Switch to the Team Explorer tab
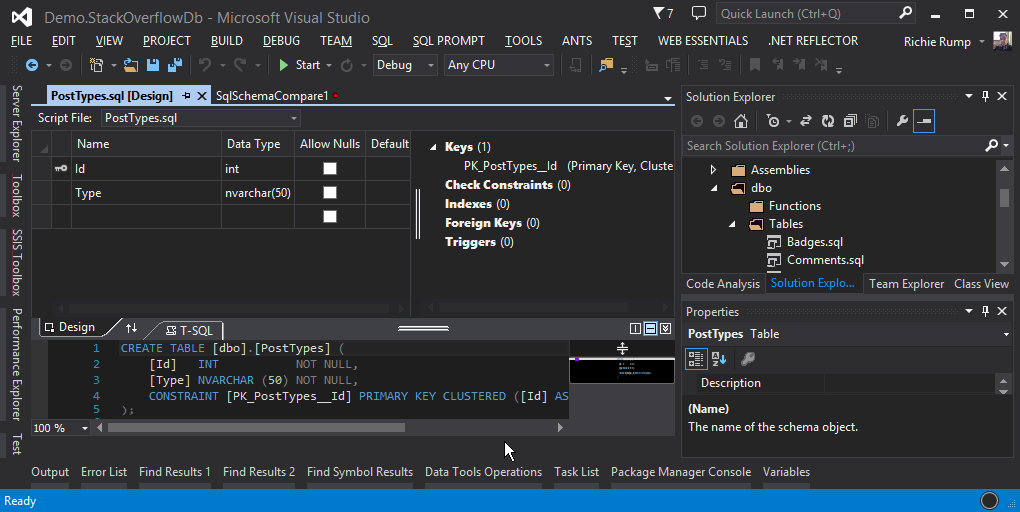Image resolution: width=1020 pixels, height=512 pixels. click(x=906, y=284)
